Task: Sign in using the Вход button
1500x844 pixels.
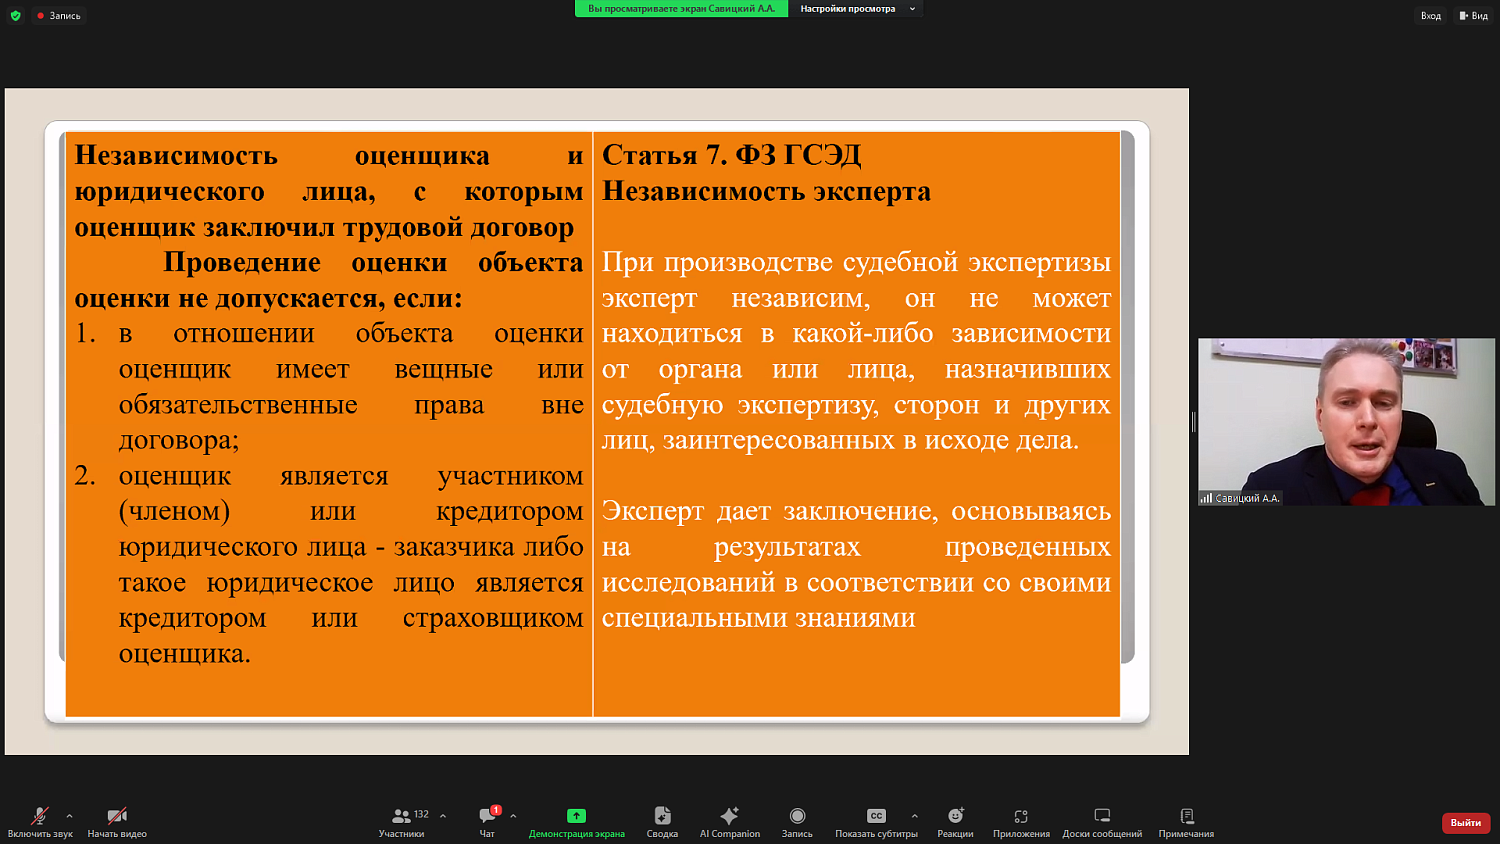Action: (1430, 15)
